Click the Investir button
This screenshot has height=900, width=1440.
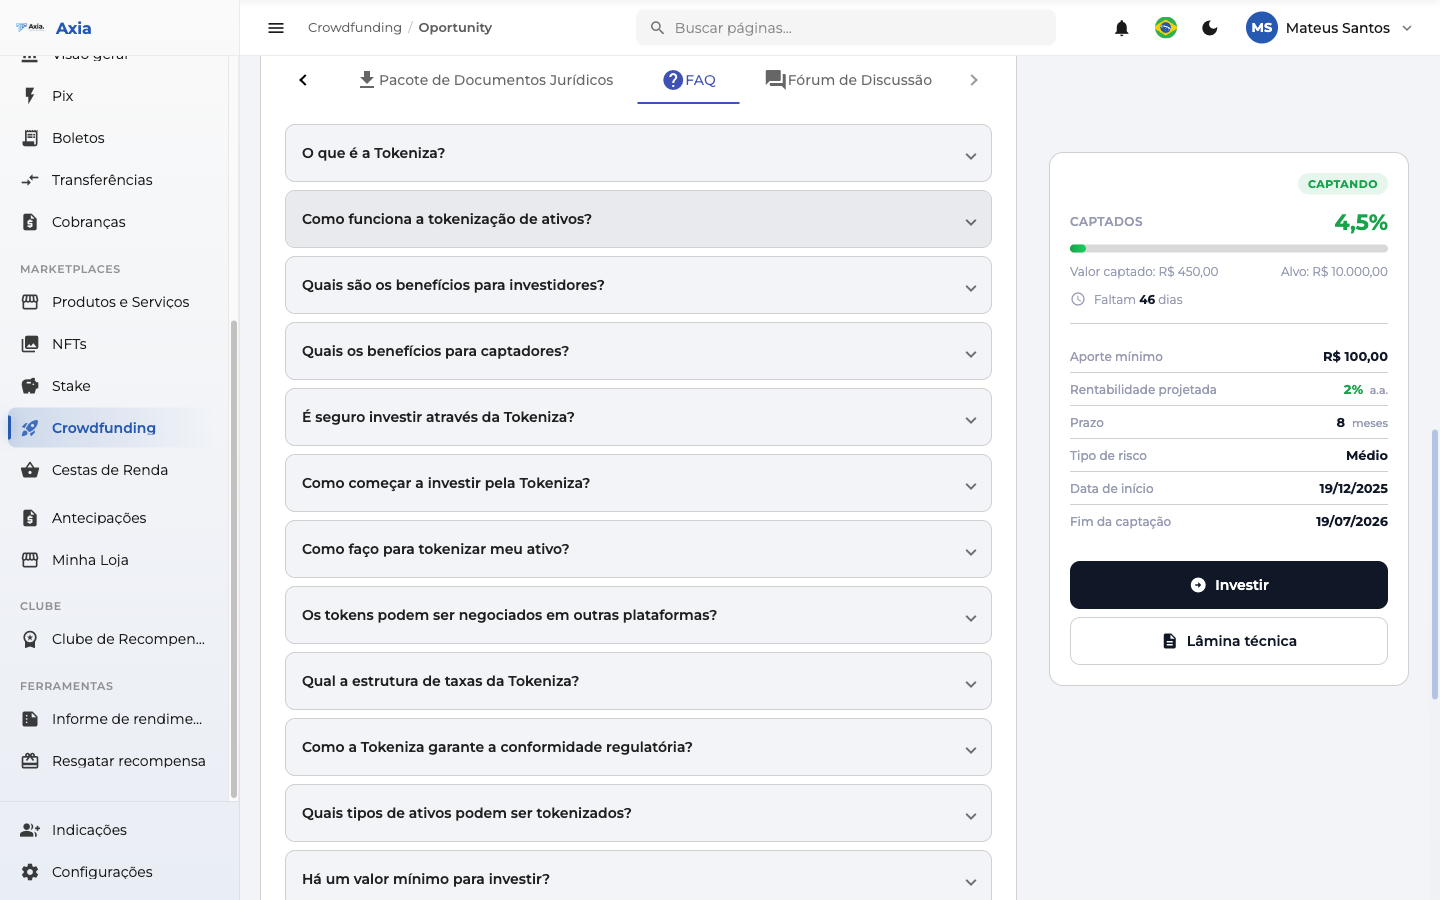[1229, 585]
